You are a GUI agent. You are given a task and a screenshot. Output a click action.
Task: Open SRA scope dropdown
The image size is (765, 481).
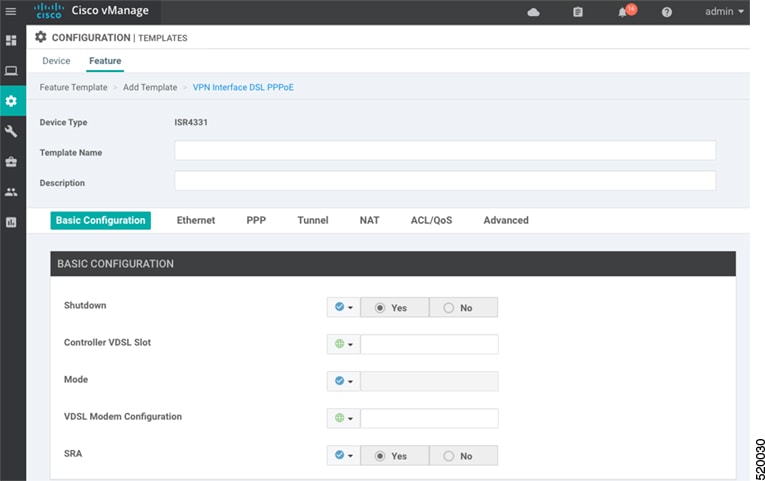[343, 456]
